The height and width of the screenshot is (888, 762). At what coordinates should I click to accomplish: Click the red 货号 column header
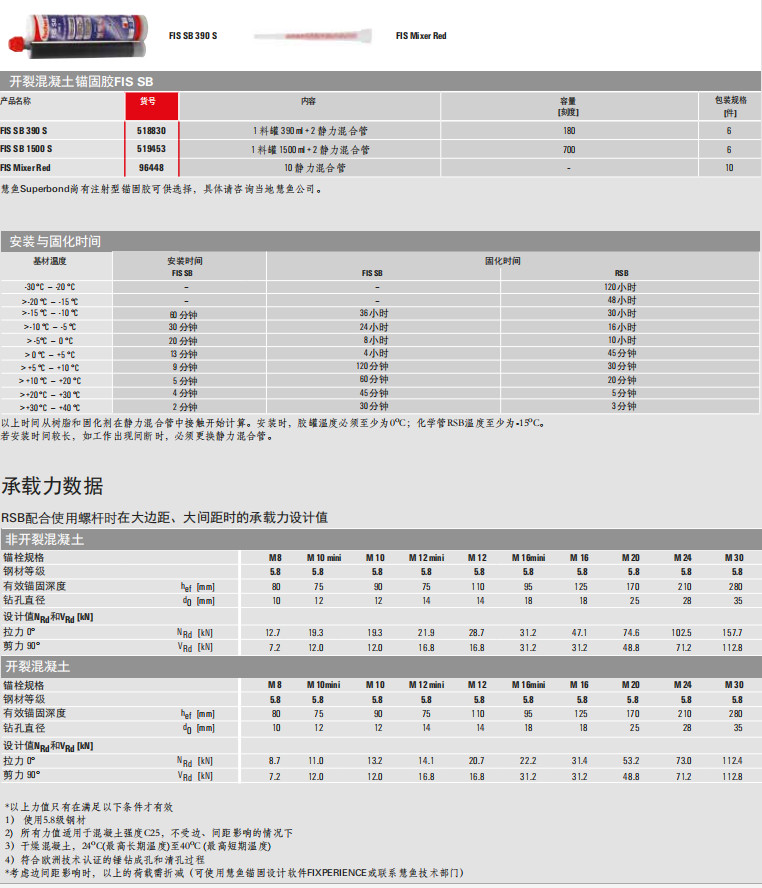coord(151,101)
